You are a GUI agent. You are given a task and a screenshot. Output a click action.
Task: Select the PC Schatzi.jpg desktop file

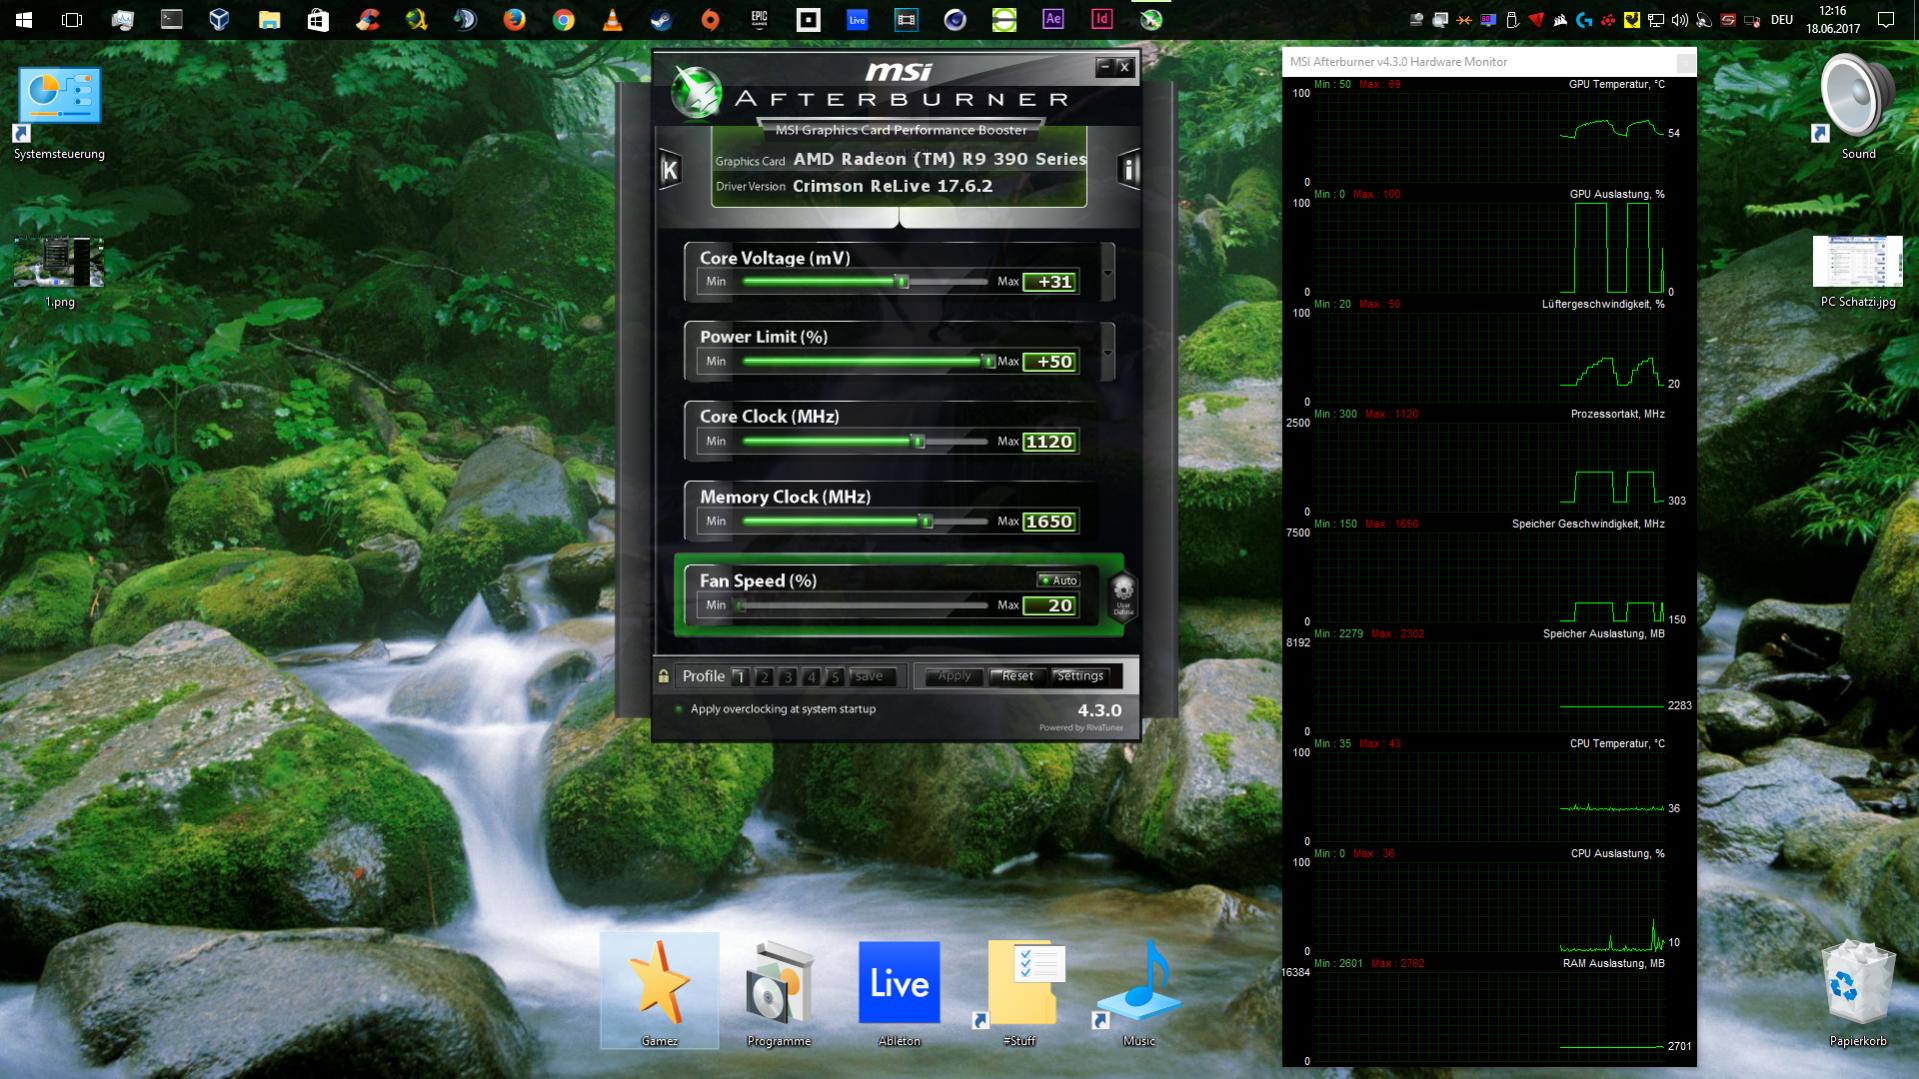pos(1858,272)
